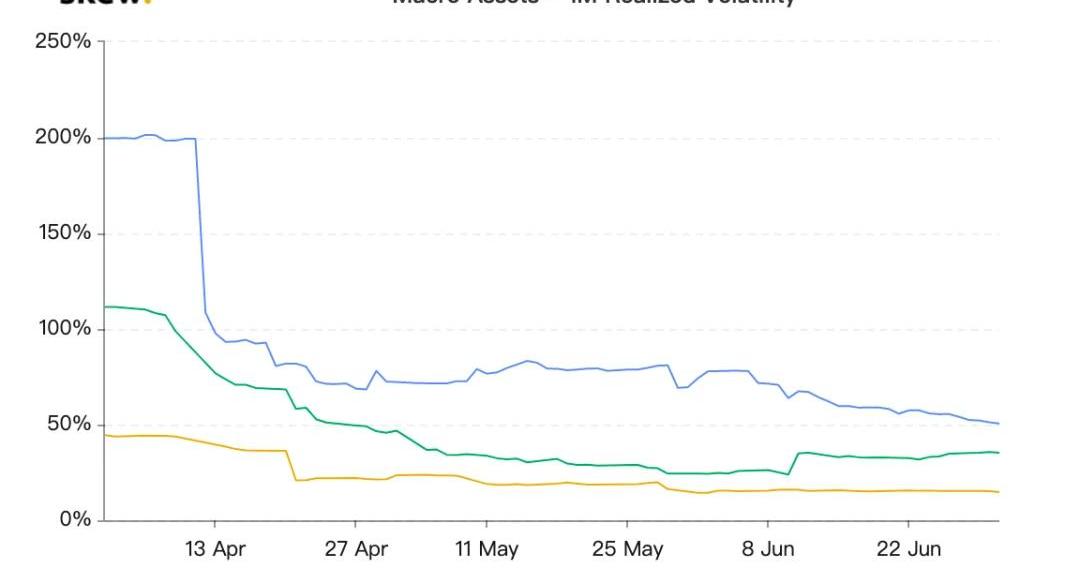Select the 25 May date label
1080x568 pixels.
626,549
